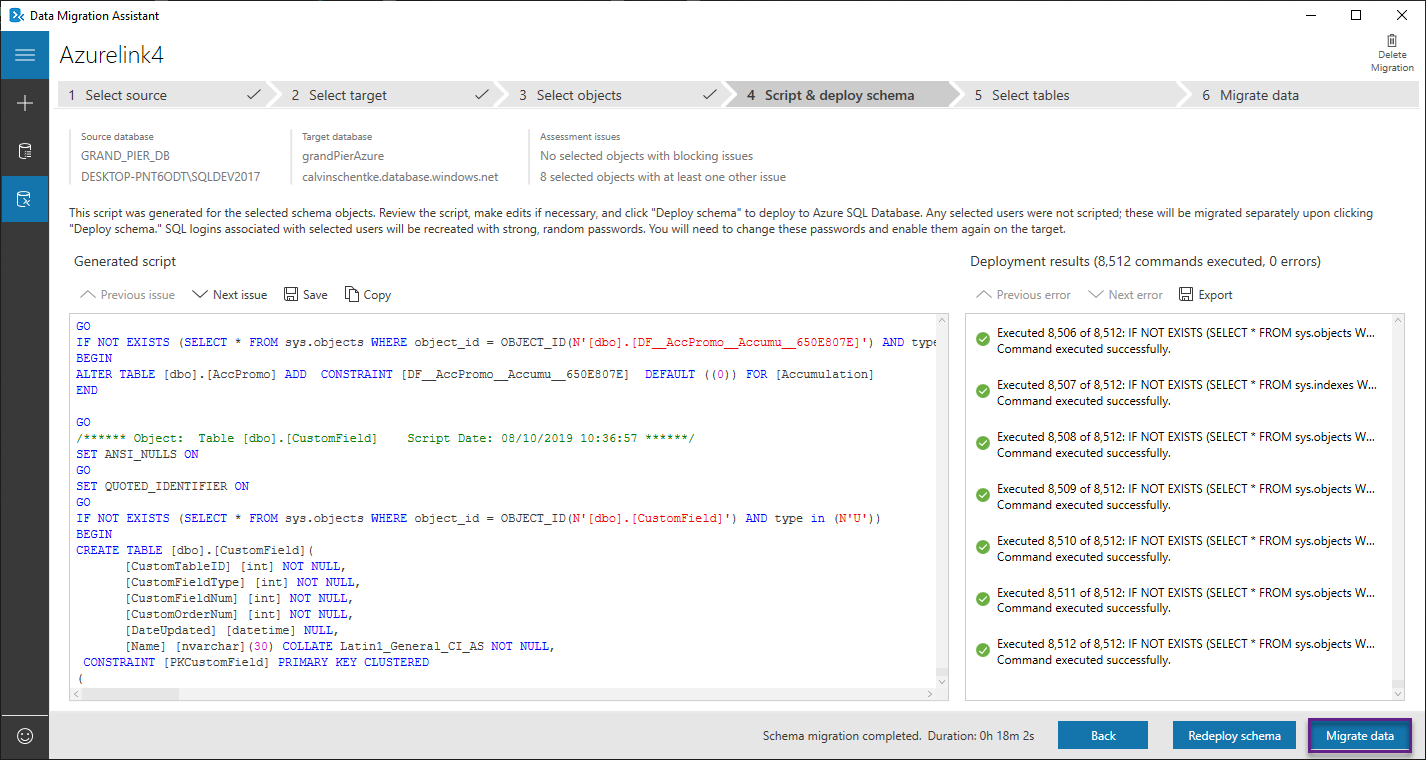Click the Redeploy schema button
1426x760 pixels.
[1234, 735]
